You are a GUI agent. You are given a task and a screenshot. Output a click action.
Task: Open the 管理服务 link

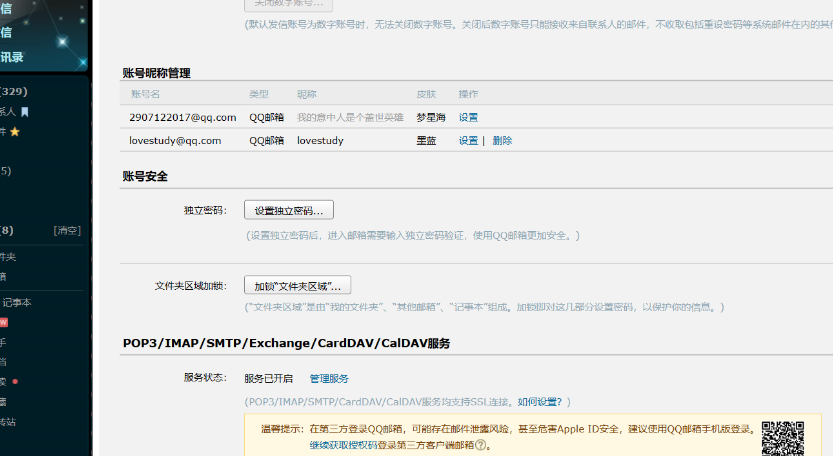tap(329, 378)
